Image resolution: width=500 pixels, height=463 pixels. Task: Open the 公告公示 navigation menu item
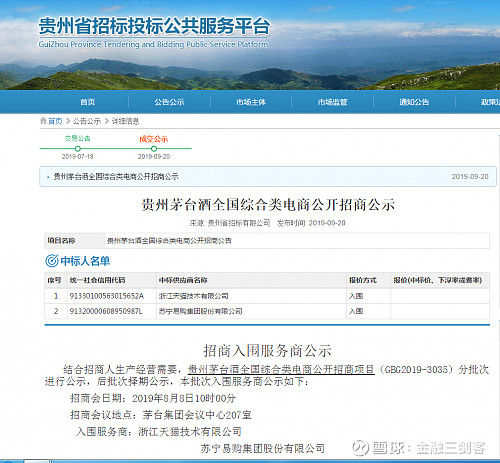tap(169, 102)
